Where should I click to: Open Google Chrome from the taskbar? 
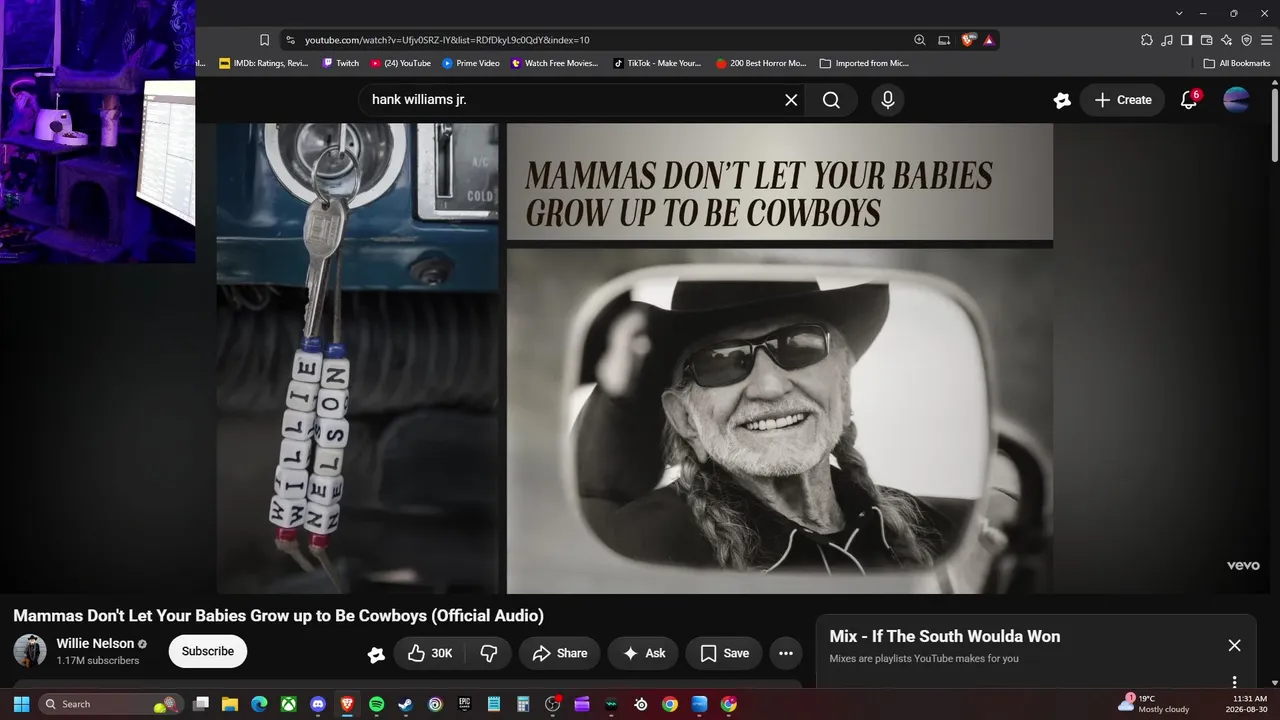[669, 704]
